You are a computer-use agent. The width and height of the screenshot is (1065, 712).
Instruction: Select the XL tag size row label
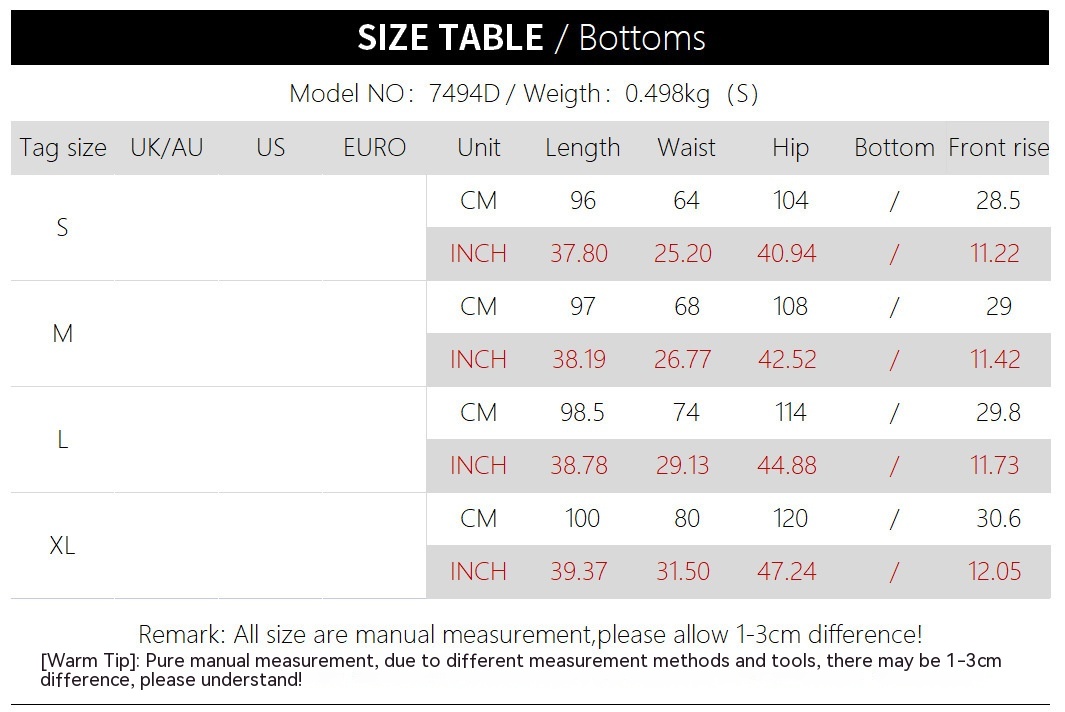click(x=62, y=546)
